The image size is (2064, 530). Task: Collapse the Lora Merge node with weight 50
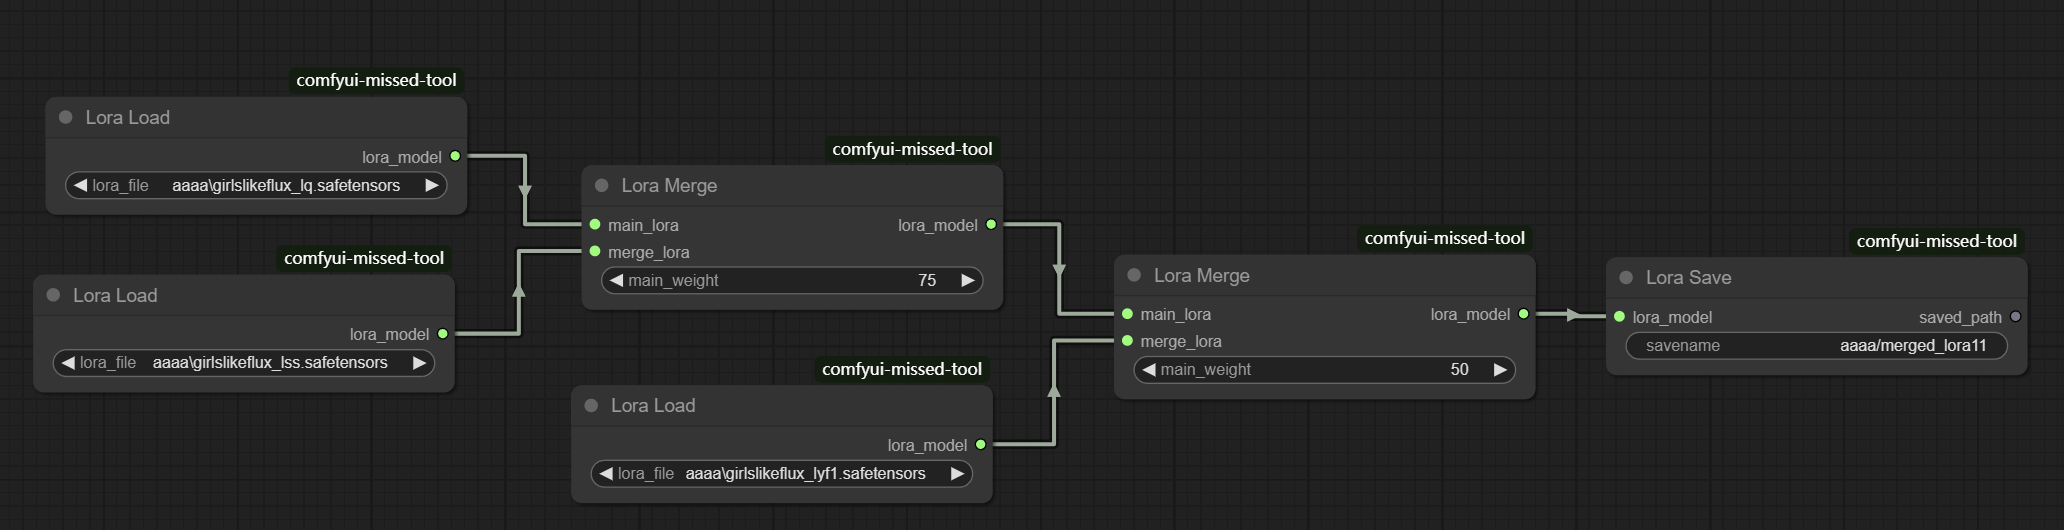1134,275
